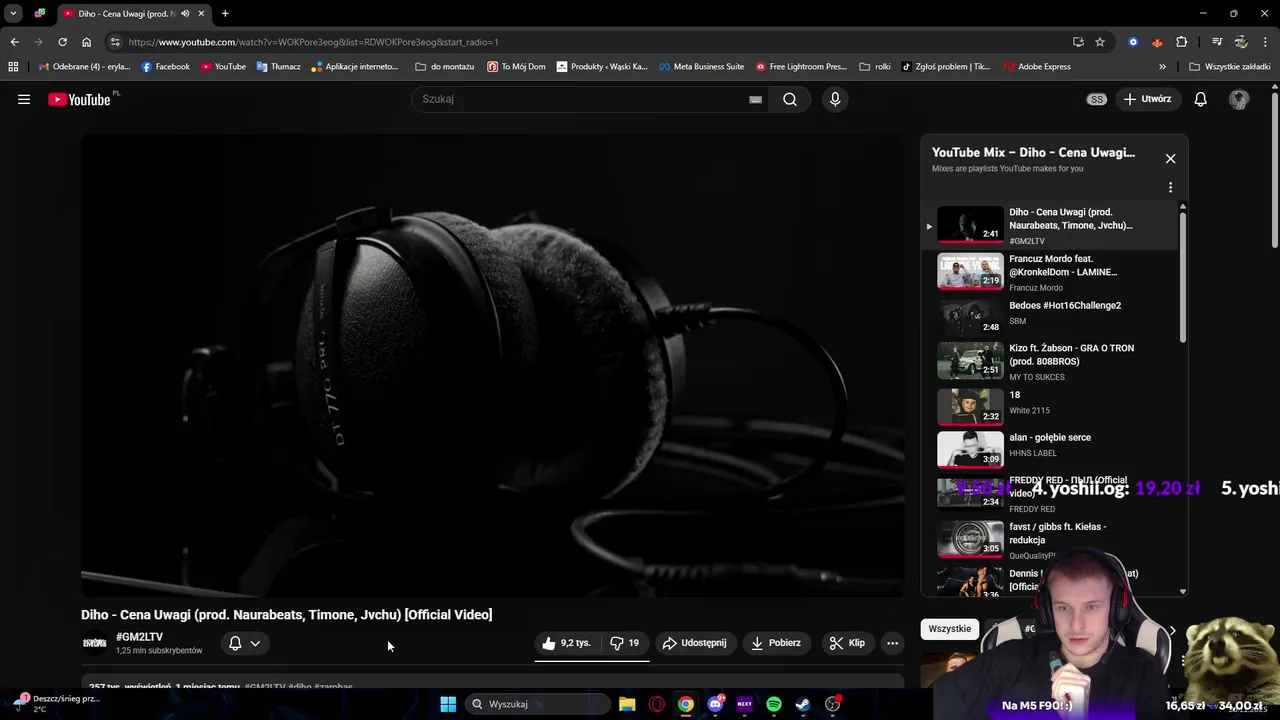Image resolution: width=1280 pixels, height=720 pixels.
Task: Click the magnifier search button in YouTube
Action: 790,99
